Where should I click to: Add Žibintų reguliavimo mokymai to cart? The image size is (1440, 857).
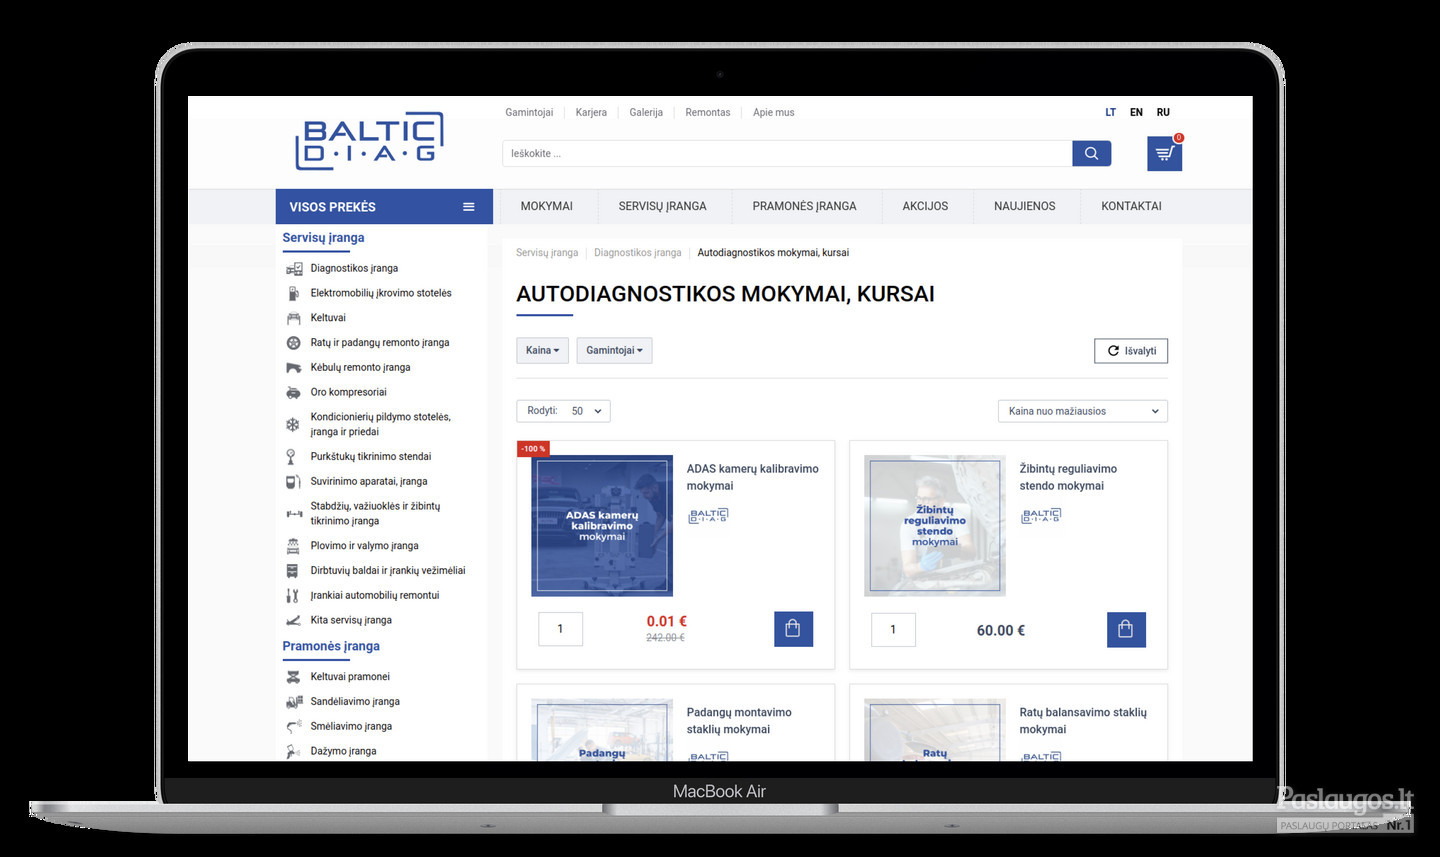click(1126, 630)
